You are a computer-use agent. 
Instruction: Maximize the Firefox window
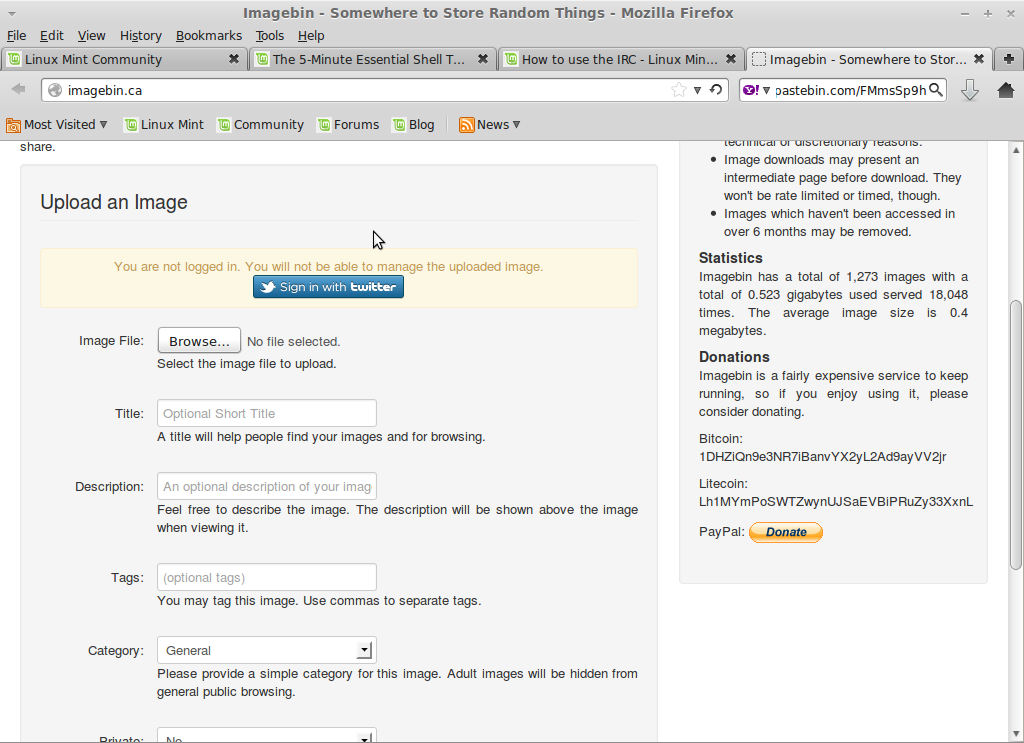click(987, 13)
